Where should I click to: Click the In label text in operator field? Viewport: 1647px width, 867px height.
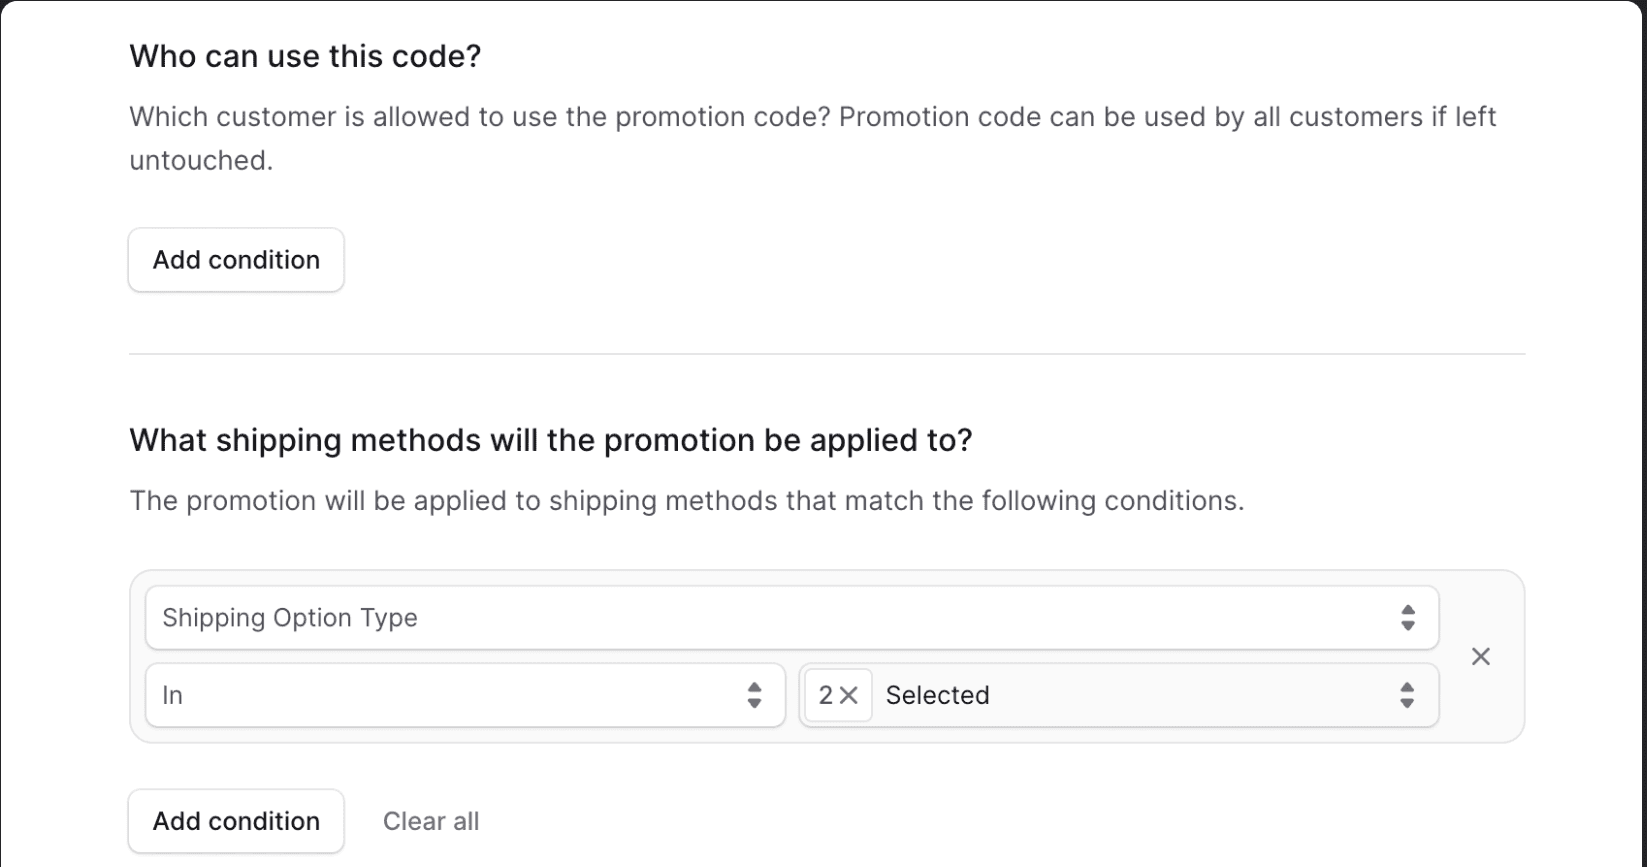tap(173, 696)
